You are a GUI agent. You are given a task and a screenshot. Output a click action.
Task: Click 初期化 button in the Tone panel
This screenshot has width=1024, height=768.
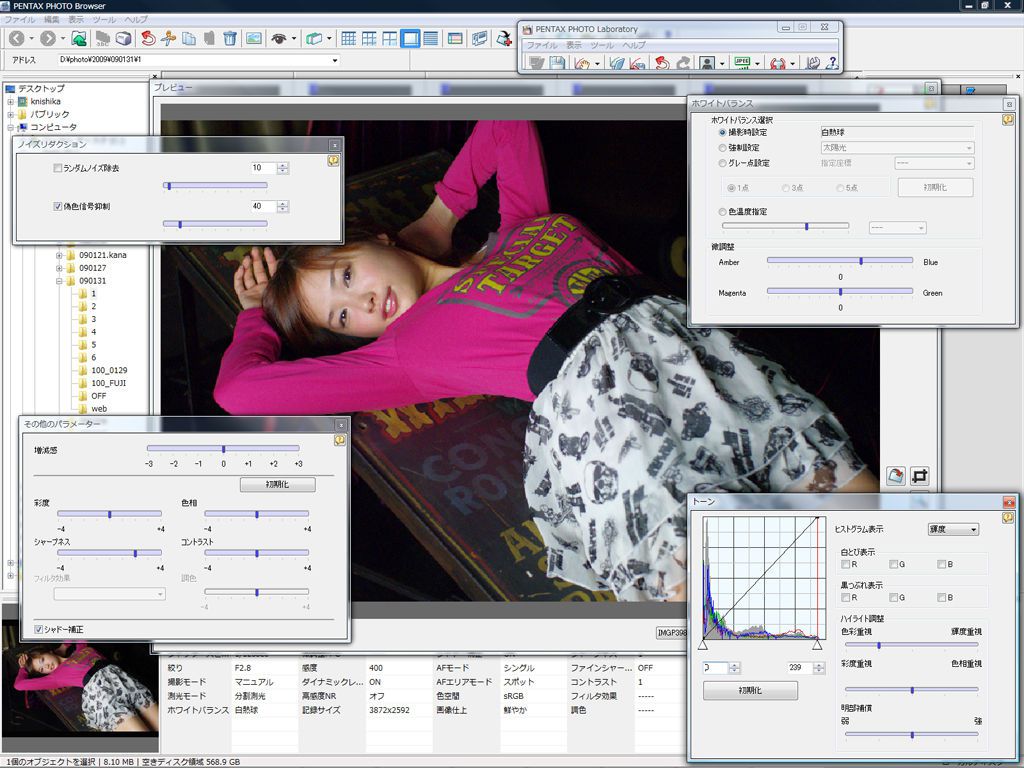[x=750, y=691]
